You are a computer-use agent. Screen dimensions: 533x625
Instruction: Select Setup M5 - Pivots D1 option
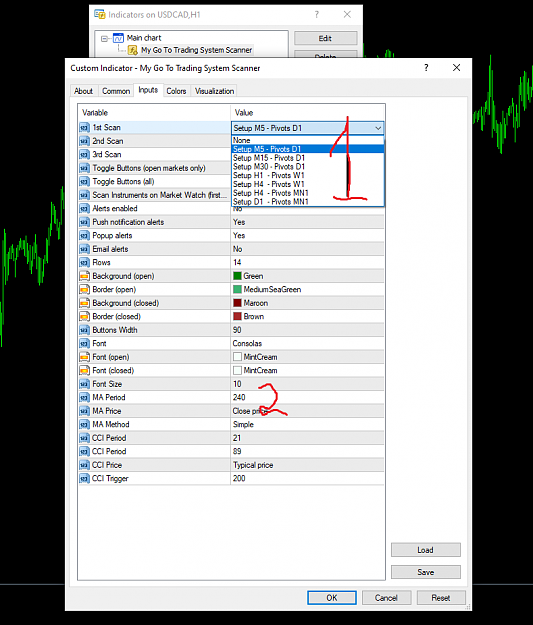coord(308,149)
